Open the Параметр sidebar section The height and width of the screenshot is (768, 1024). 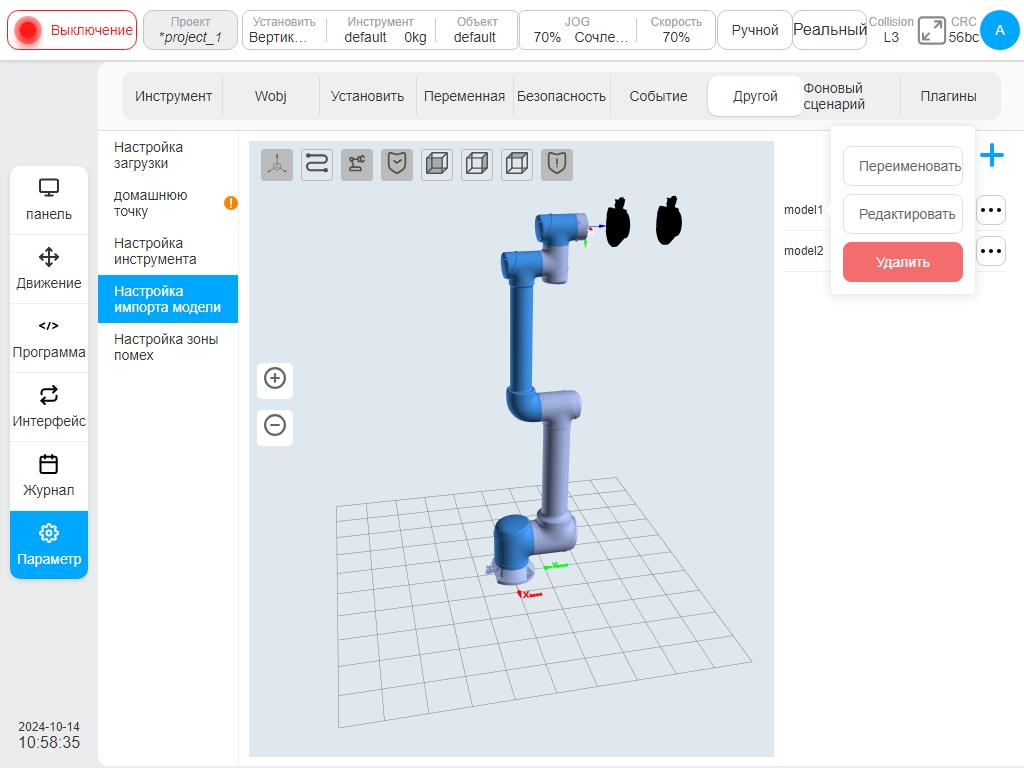49,545
